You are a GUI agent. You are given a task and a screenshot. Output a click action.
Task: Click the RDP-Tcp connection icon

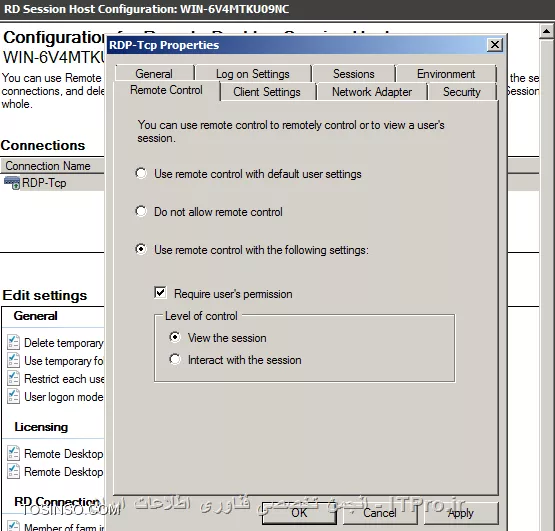pos(12,183)
